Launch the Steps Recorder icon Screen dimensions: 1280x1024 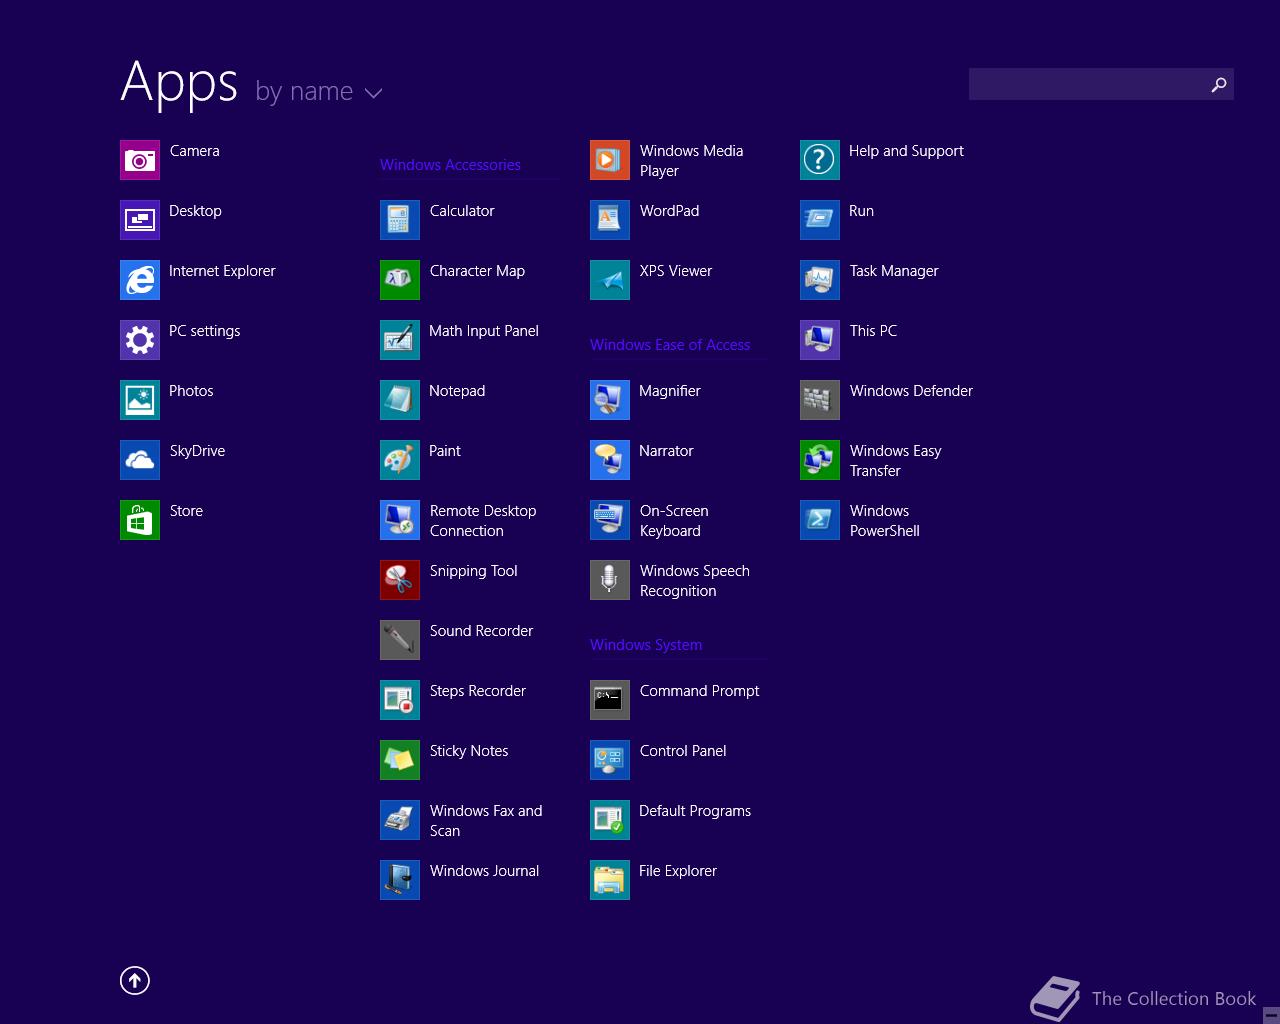pyautogui.click(x=400, y=700)
